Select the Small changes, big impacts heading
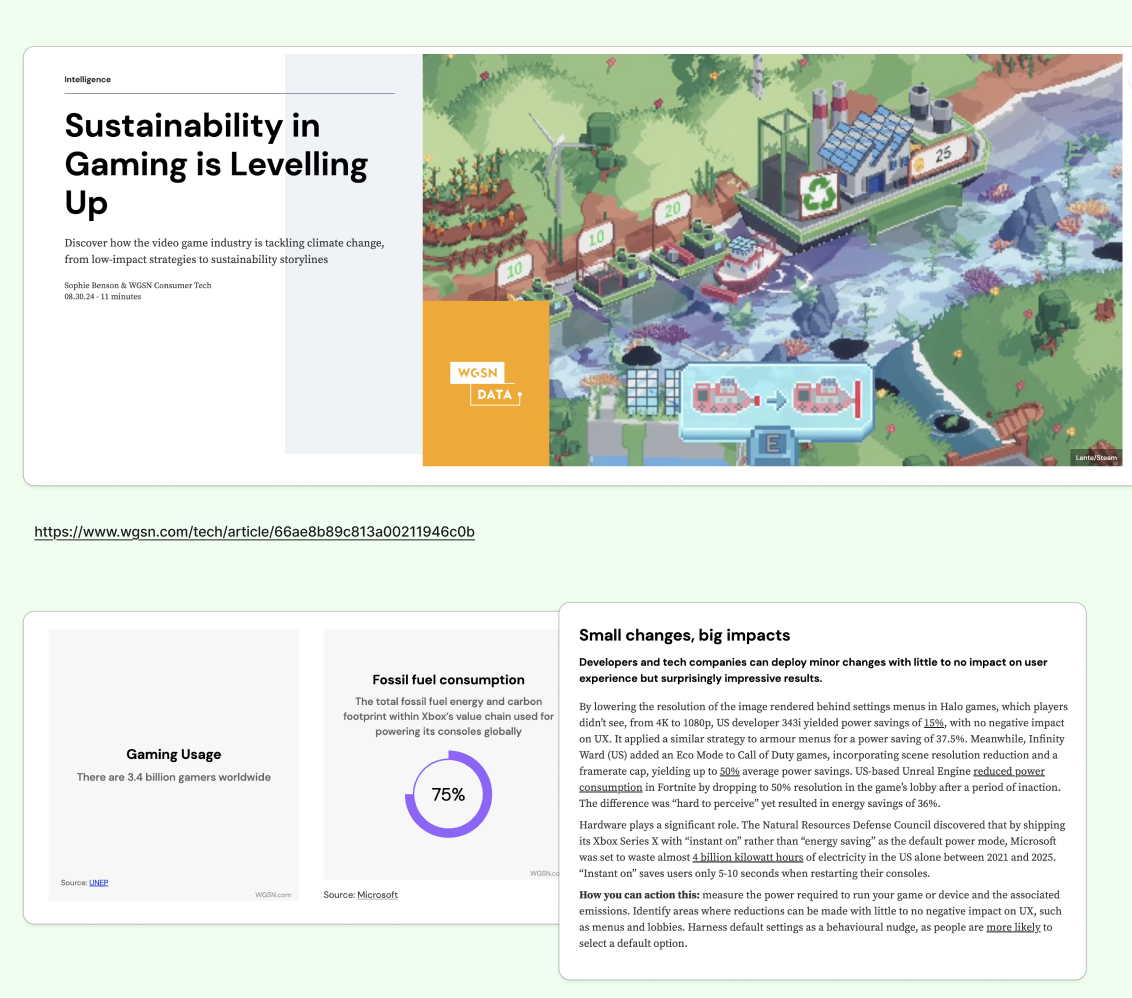 [x=683, y=635]
